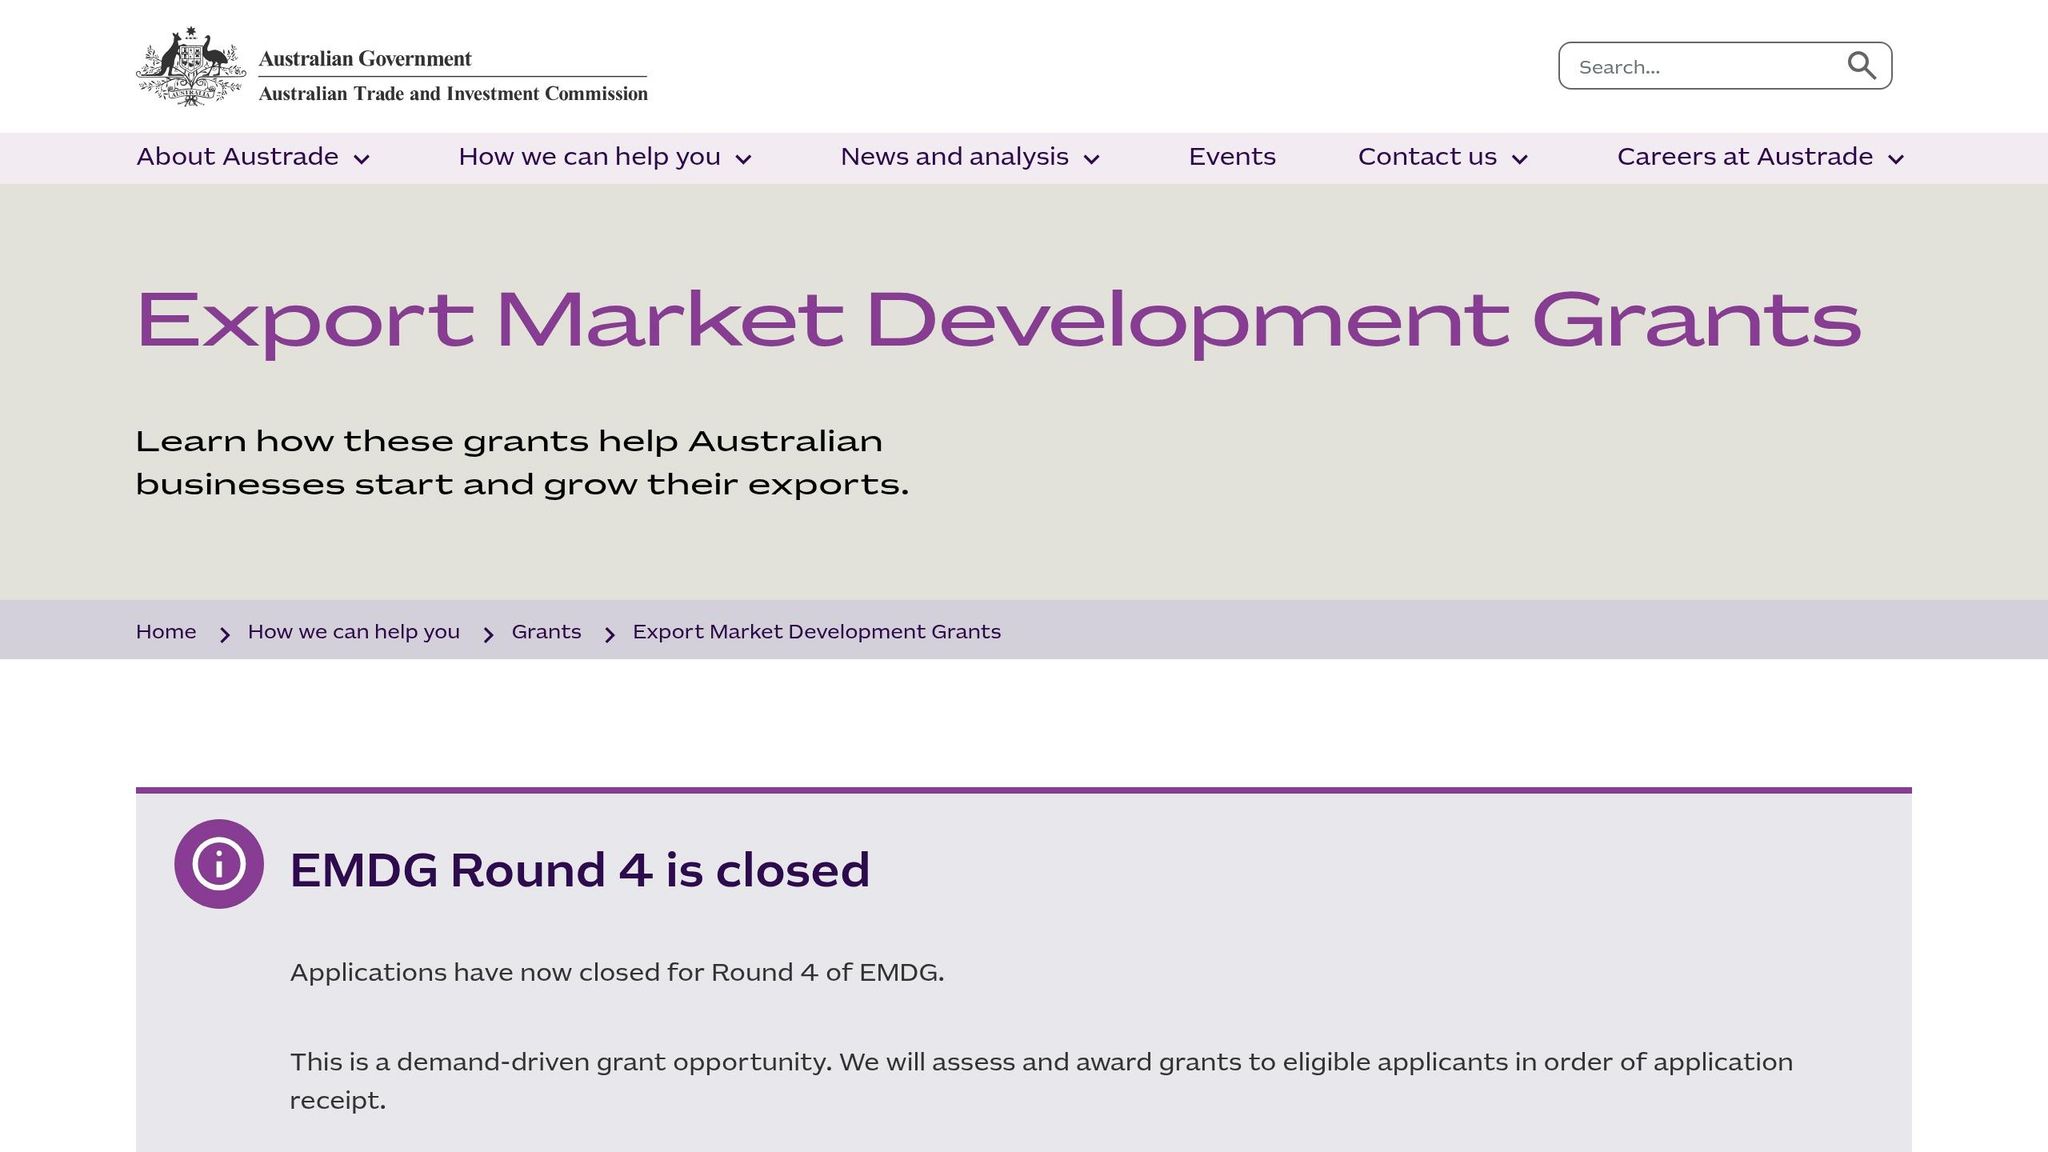2048x1152 pixels.
Task: Click the search magnifier icon
Action: (1862, 65)
